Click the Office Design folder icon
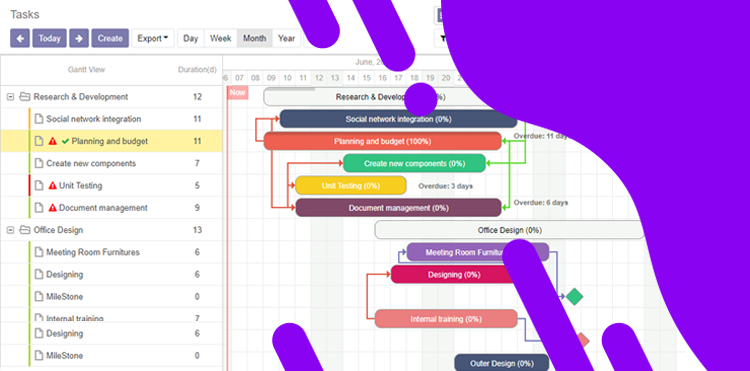The height and width of the screenshot is (371, 750). click(x=24, y=230)
